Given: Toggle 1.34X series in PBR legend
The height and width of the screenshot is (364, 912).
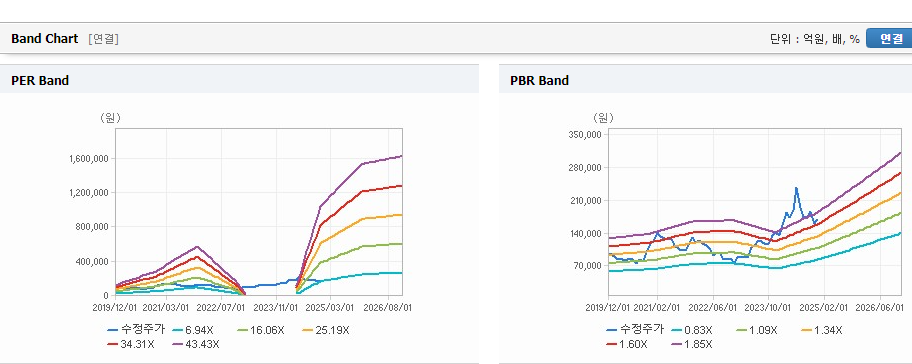Looking at the screenshot, I should pyautogui.click(x=821, y=330).
